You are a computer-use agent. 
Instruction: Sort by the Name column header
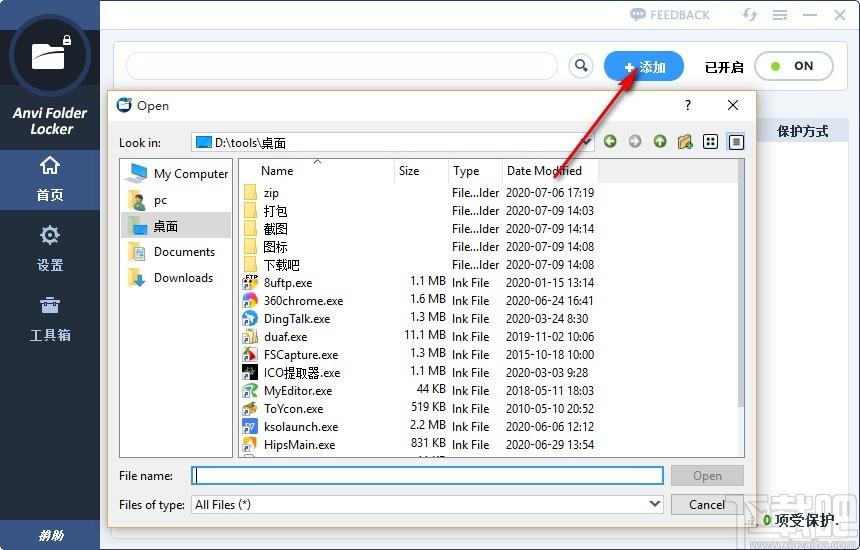point(317,171)
